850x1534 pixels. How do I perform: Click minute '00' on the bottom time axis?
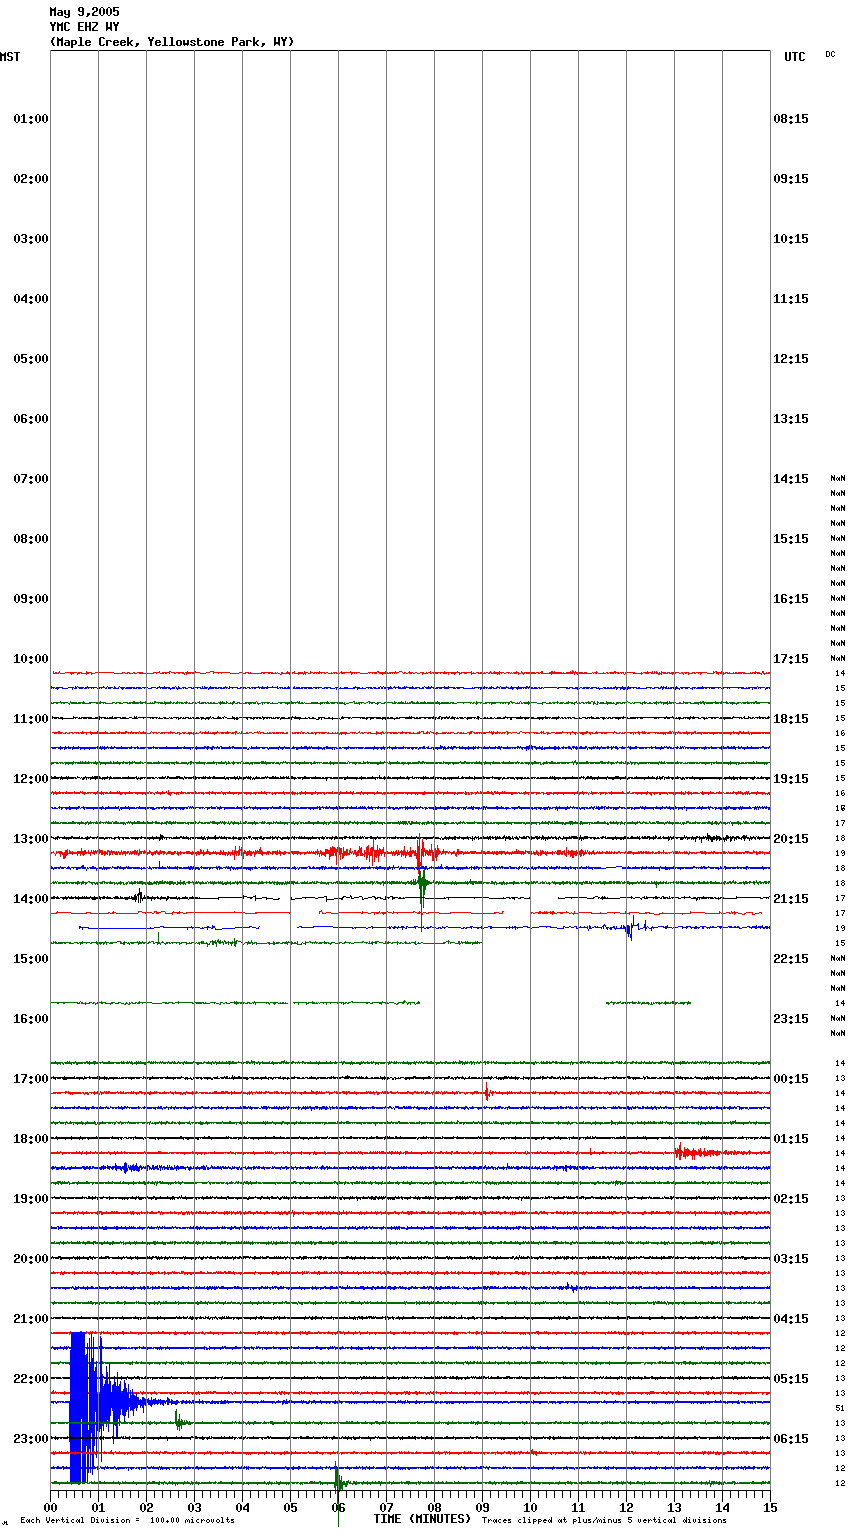(50, 1507)
